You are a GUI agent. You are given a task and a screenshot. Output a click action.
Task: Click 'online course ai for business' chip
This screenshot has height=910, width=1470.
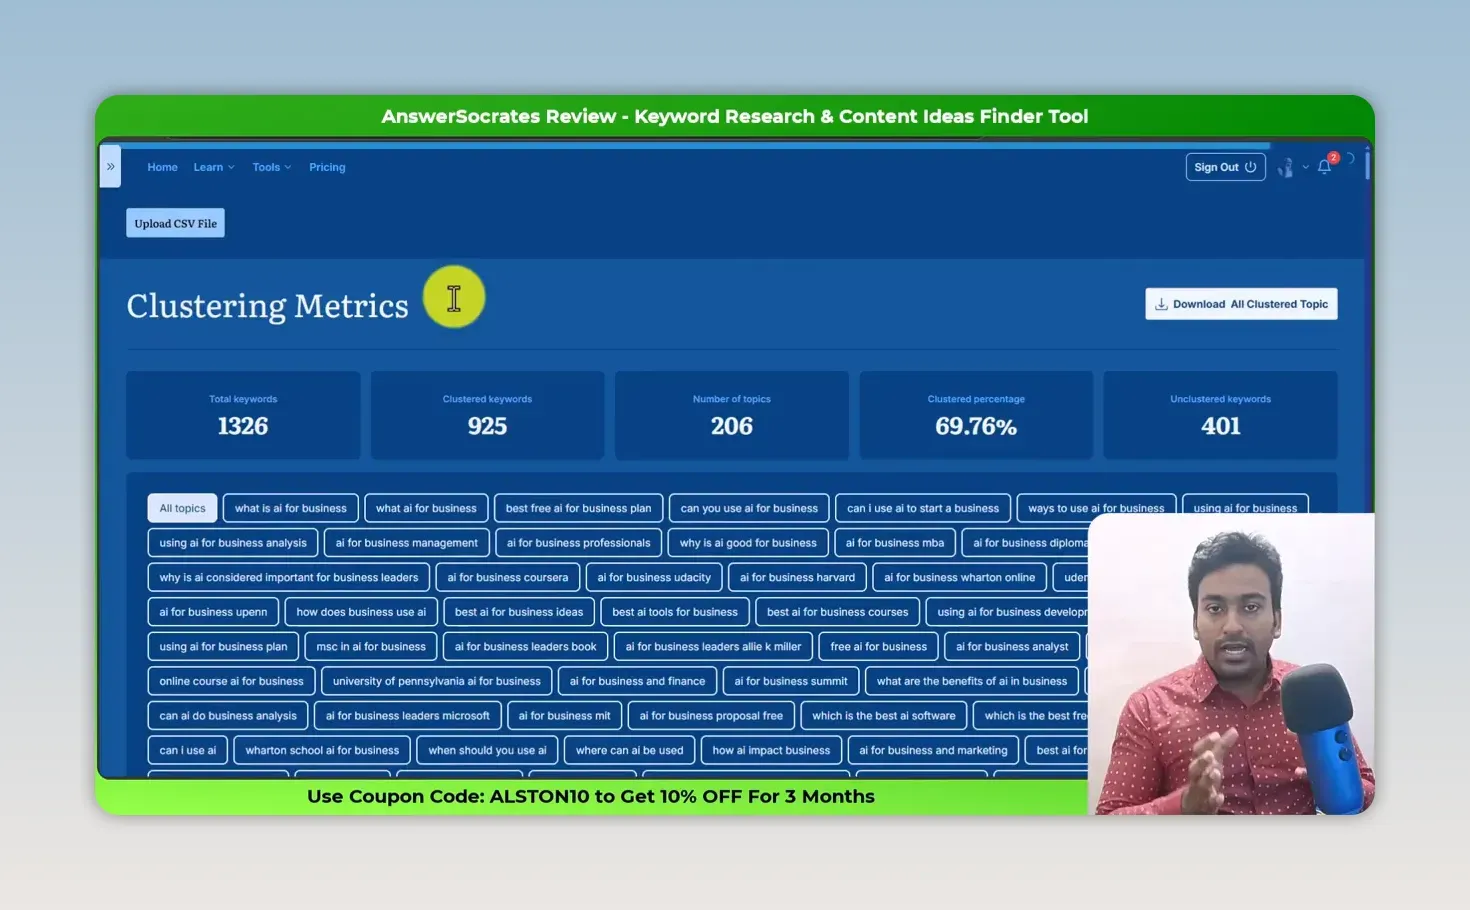point(231,681)
